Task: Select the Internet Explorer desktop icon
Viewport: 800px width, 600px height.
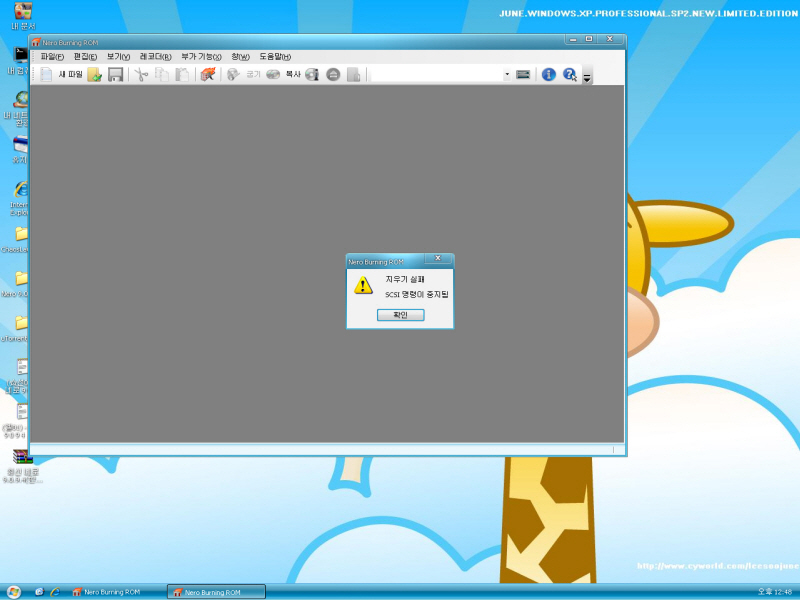Action: click(x=19, y=198)
